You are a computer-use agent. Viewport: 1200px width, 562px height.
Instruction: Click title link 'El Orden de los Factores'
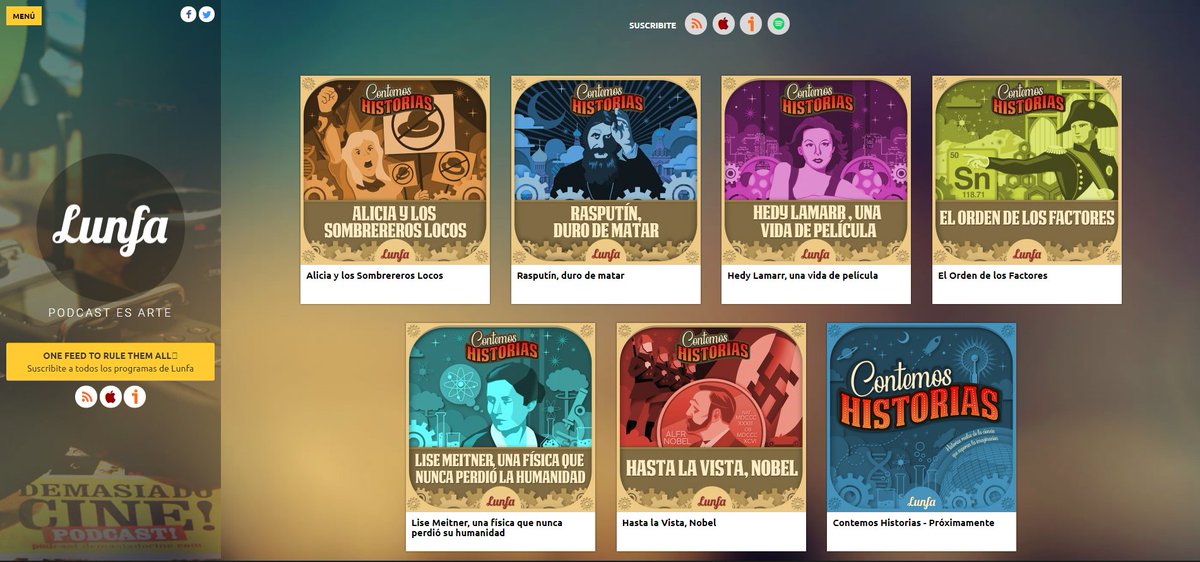click(x=993, y=276)
